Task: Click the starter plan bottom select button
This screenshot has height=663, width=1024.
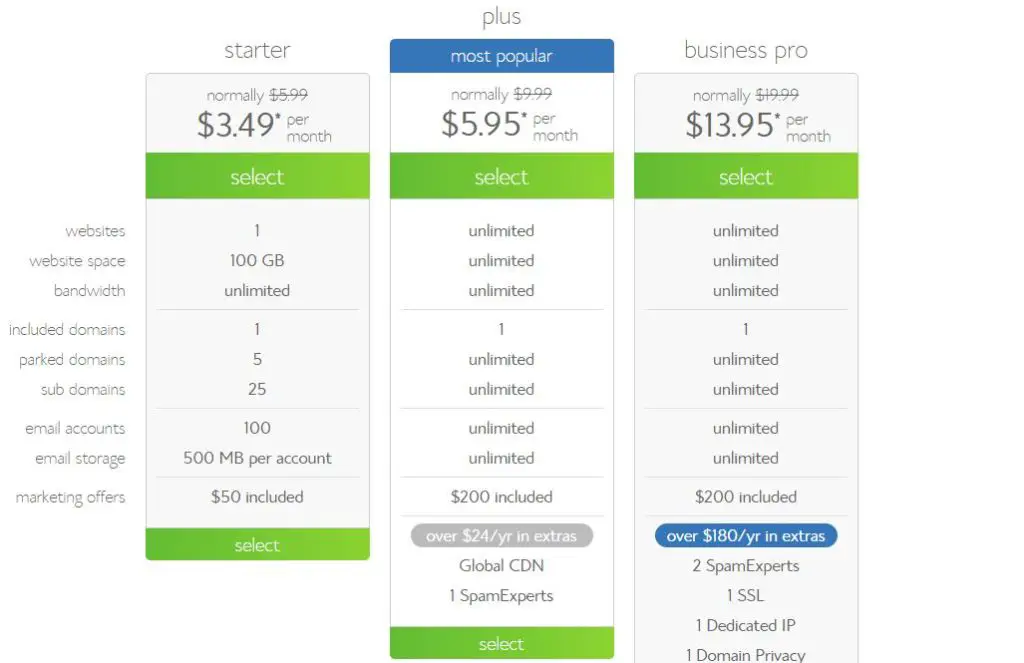Action: [x=257, y=544]
